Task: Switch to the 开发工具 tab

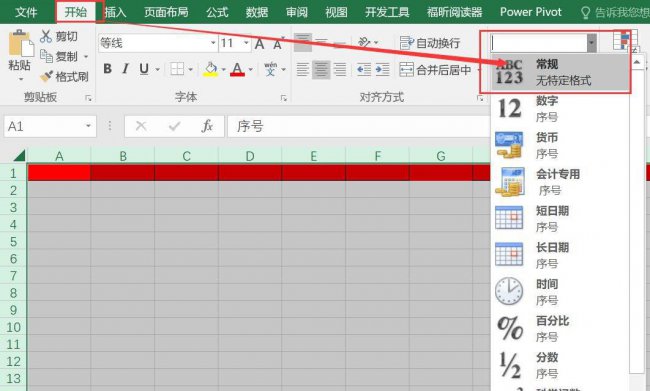Action: pyautogui.click(x=387, y=12)
